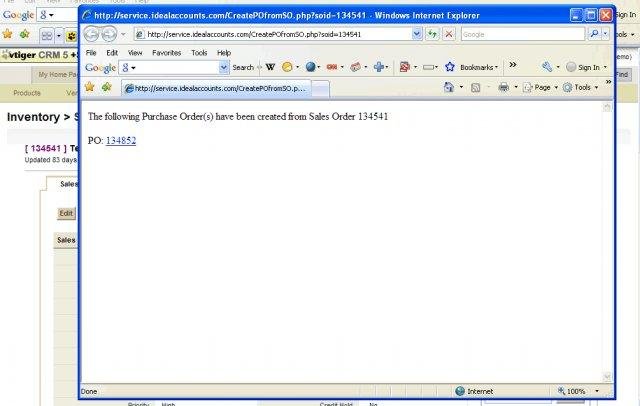640x406 pixels.
Task: Open the Page menu dropdown
Action: 541,87
